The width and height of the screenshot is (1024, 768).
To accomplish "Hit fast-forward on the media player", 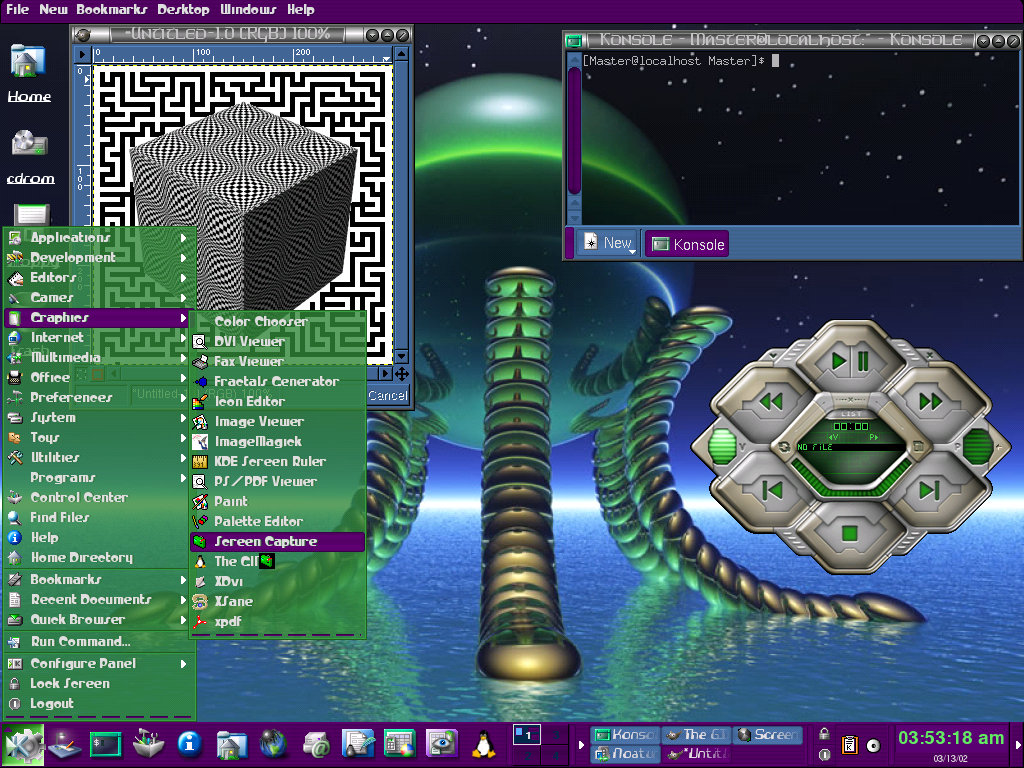I will pos(930,401).
